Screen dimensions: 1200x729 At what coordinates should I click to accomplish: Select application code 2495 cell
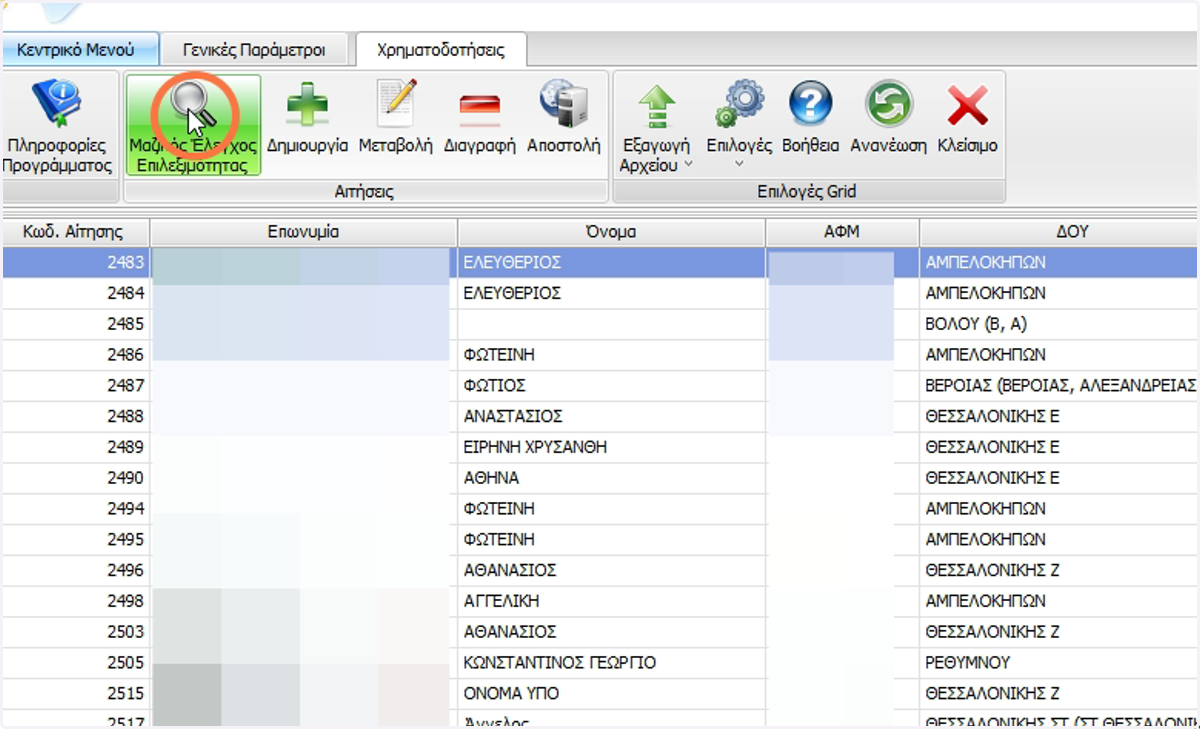75,540
